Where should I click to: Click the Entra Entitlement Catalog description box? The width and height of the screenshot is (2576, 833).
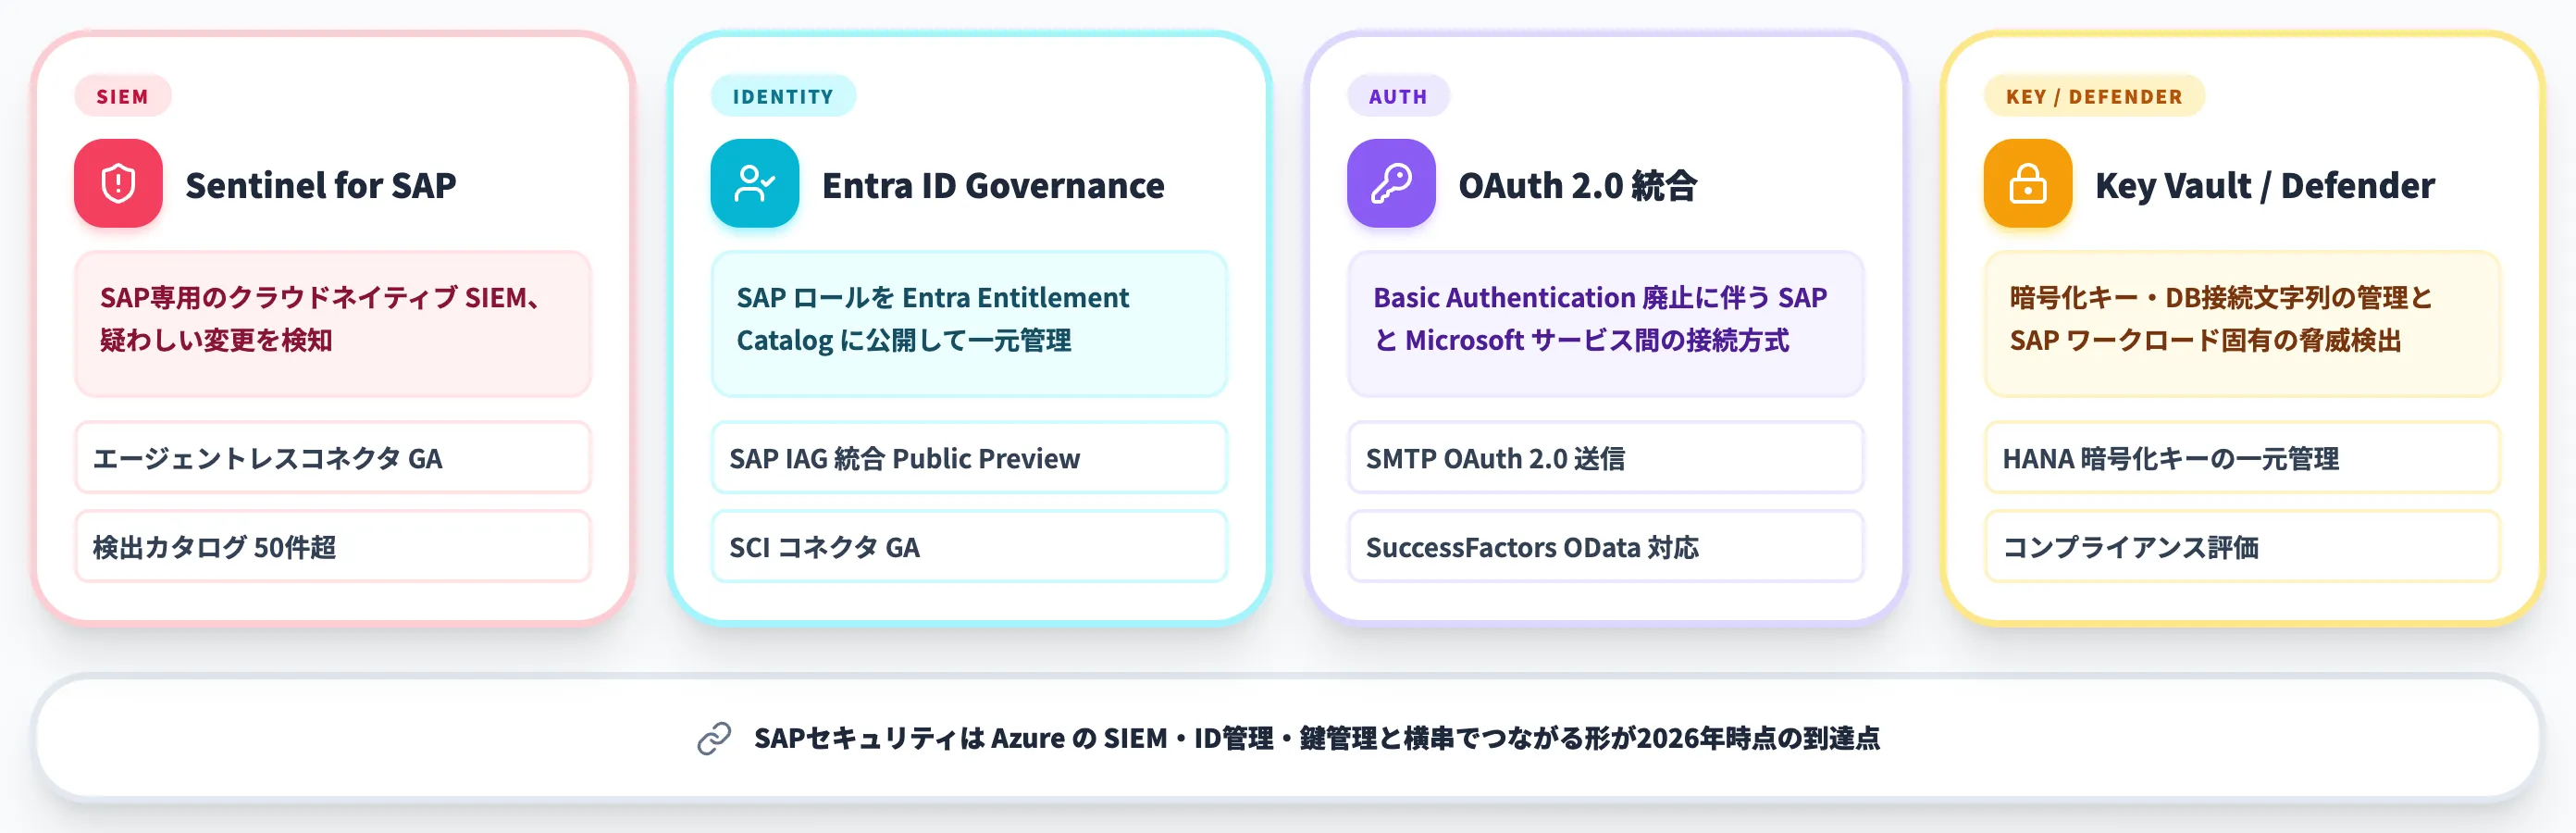pyautogui.click(x=969, y=323)
